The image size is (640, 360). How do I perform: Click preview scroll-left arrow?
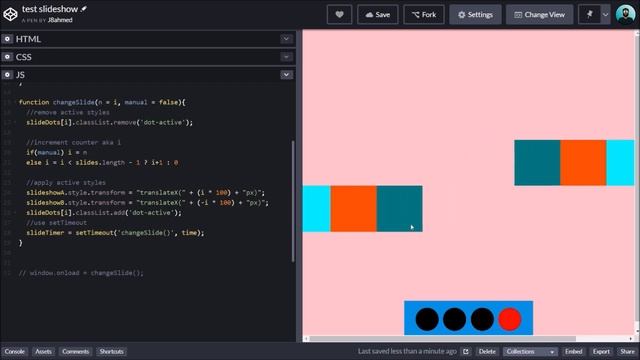coord(306,338)
